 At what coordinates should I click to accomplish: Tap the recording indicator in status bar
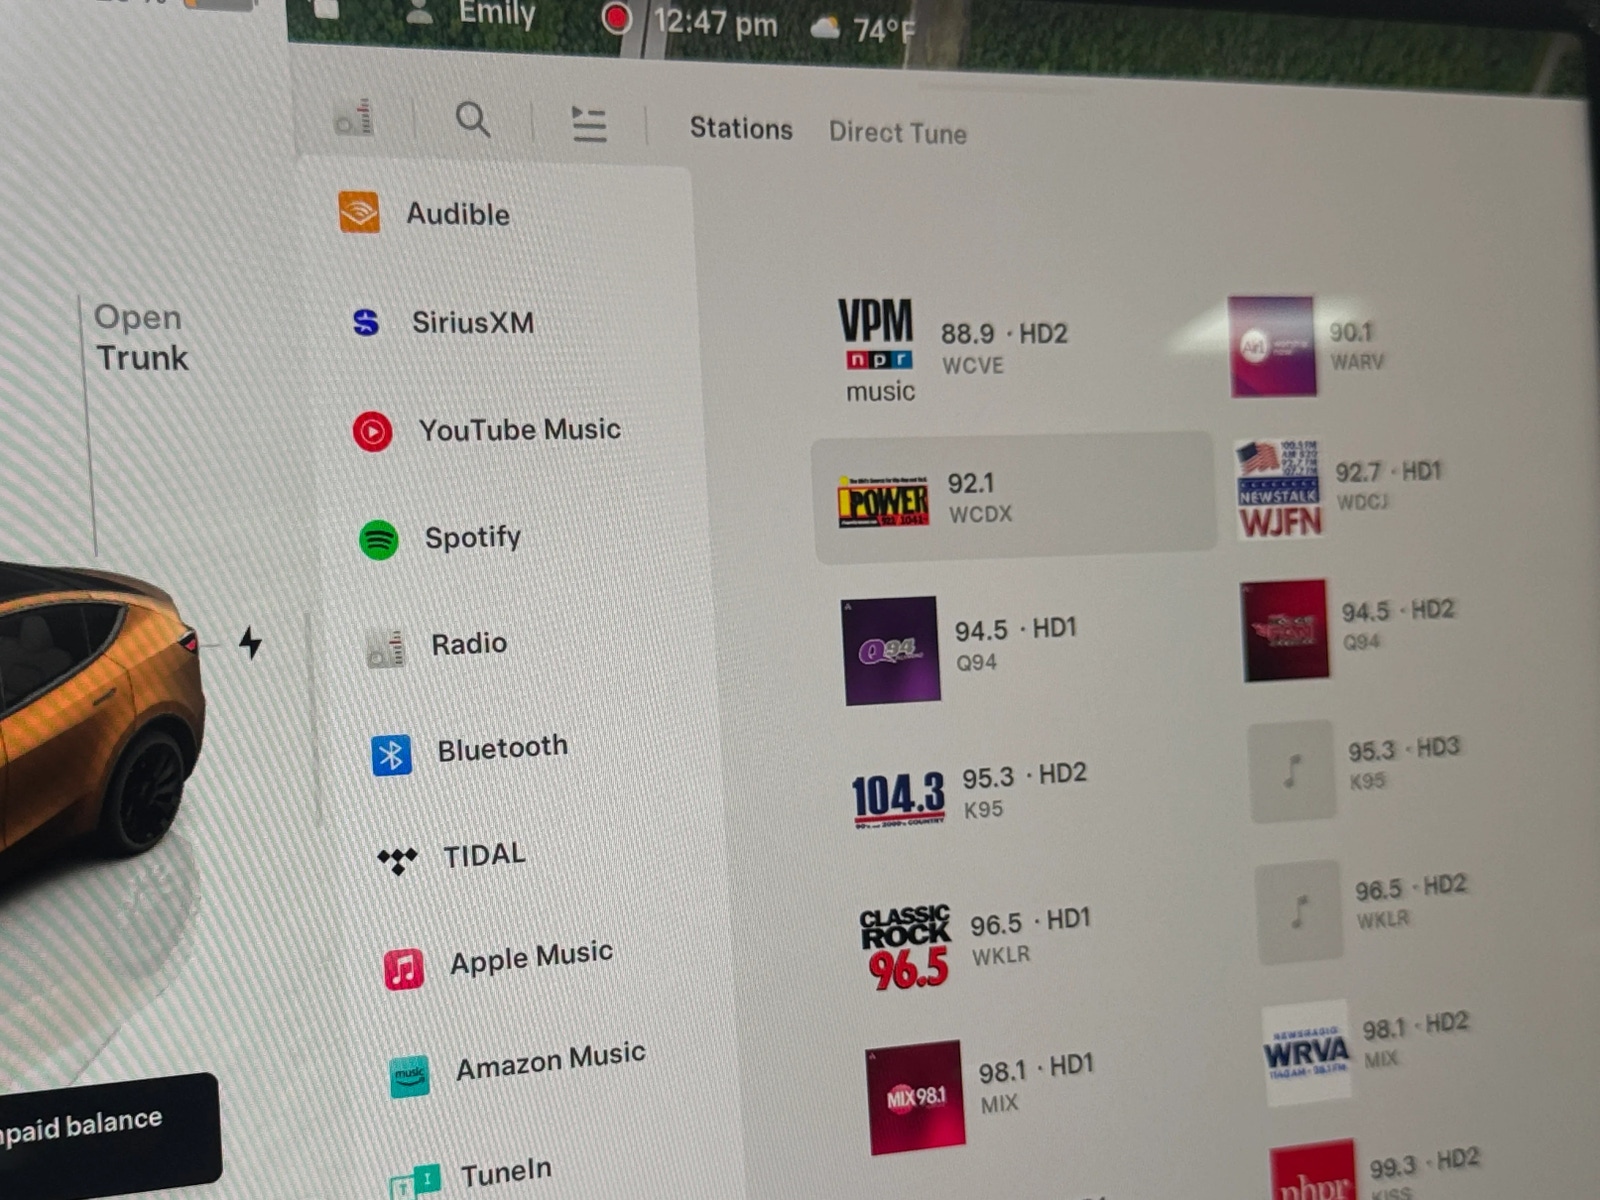[x=617, y=17]
